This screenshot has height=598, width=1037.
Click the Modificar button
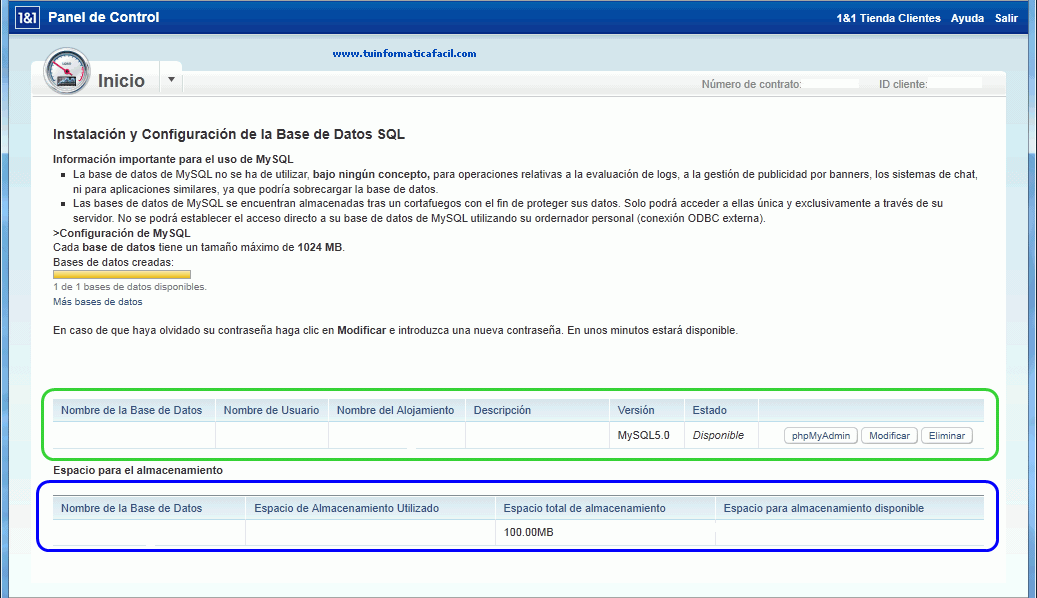890,435
